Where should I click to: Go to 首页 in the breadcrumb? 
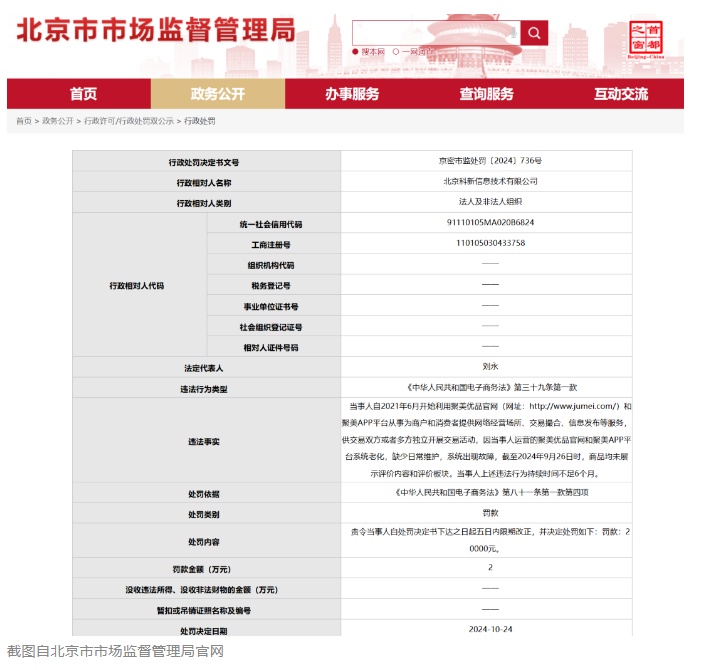point(24,121)
